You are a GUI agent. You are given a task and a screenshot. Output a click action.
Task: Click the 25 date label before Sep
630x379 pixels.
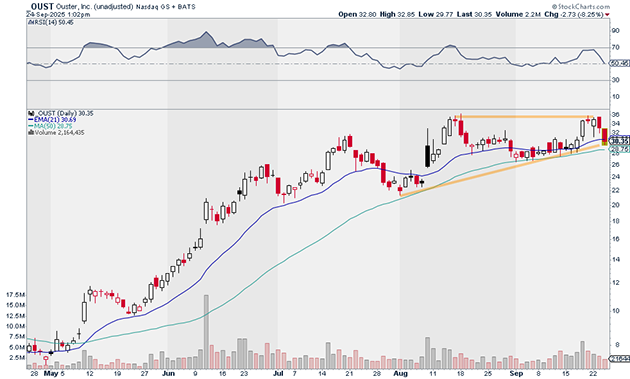pos(488,373)
